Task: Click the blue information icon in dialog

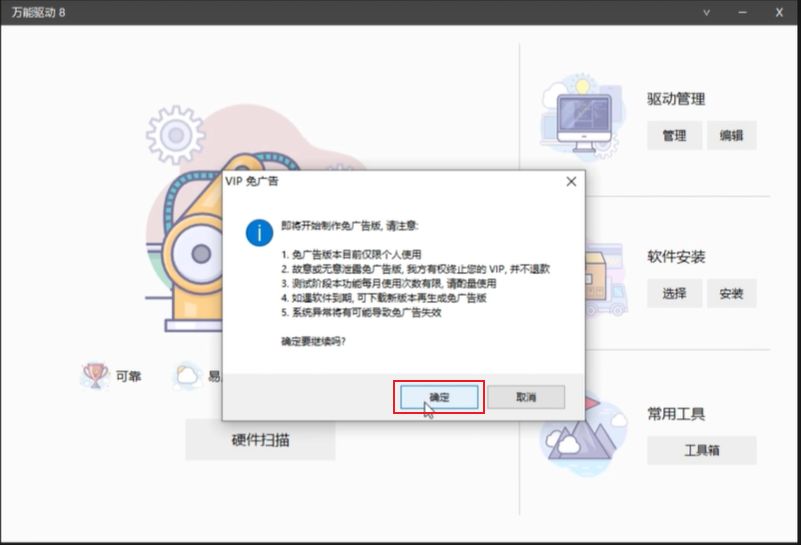Action: click(260, 233)
